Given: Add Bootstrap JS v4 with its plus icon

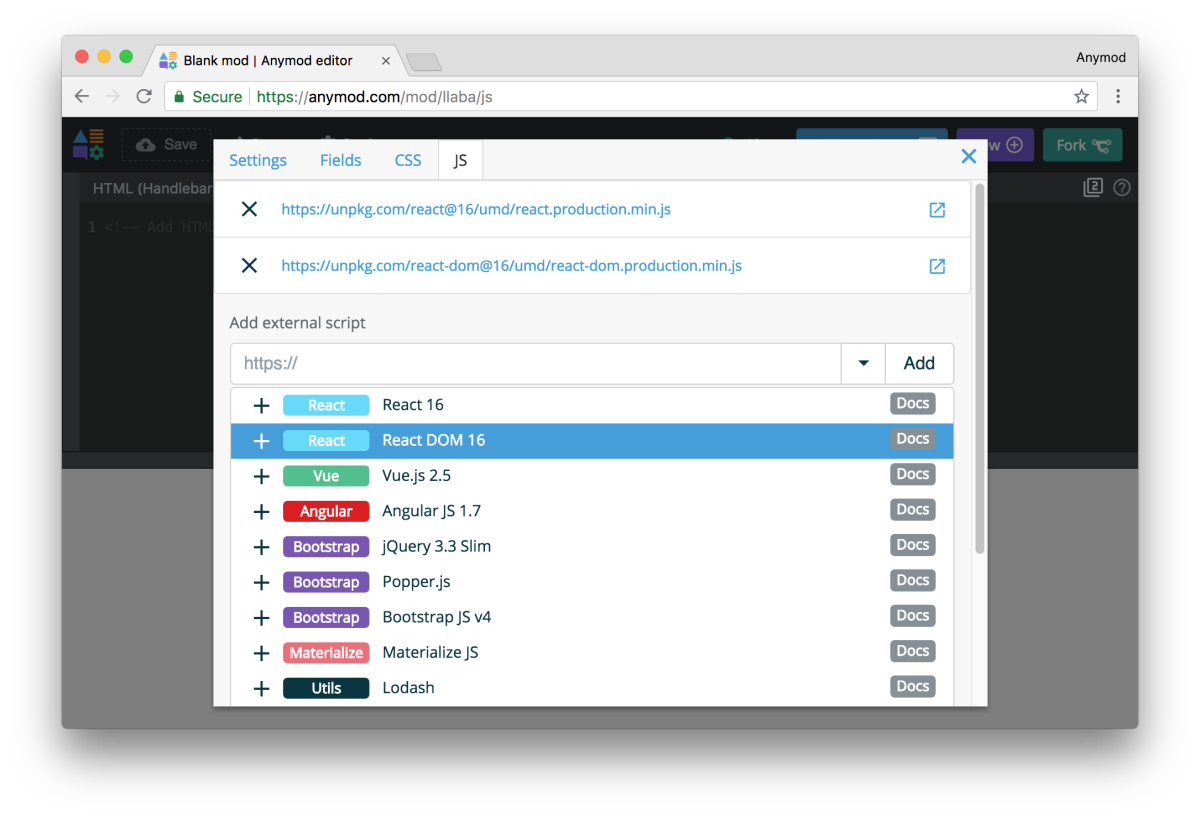Looking at the screenshot, I should 261,618.
